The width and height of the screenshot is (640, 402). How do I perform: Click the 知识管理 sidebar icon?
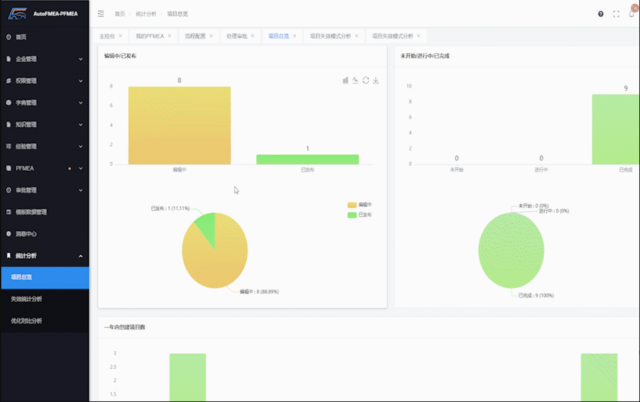(9, 124)
